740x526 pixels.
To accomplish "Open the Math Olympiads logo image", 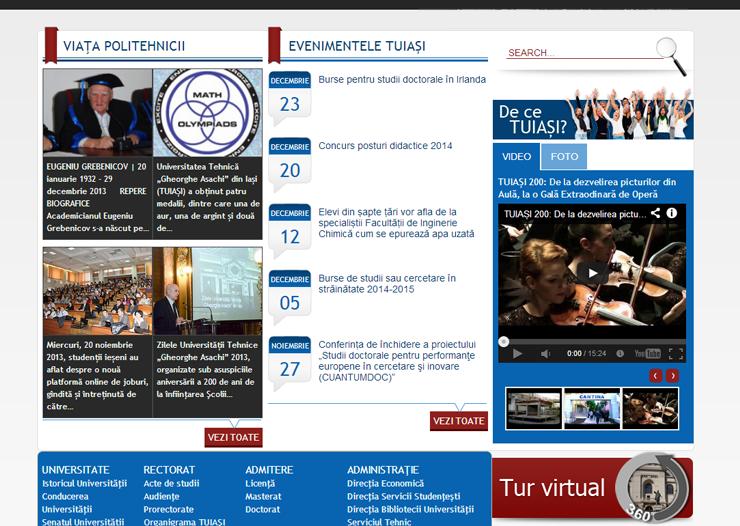I will pyautogui.click(x=208, y=113).
